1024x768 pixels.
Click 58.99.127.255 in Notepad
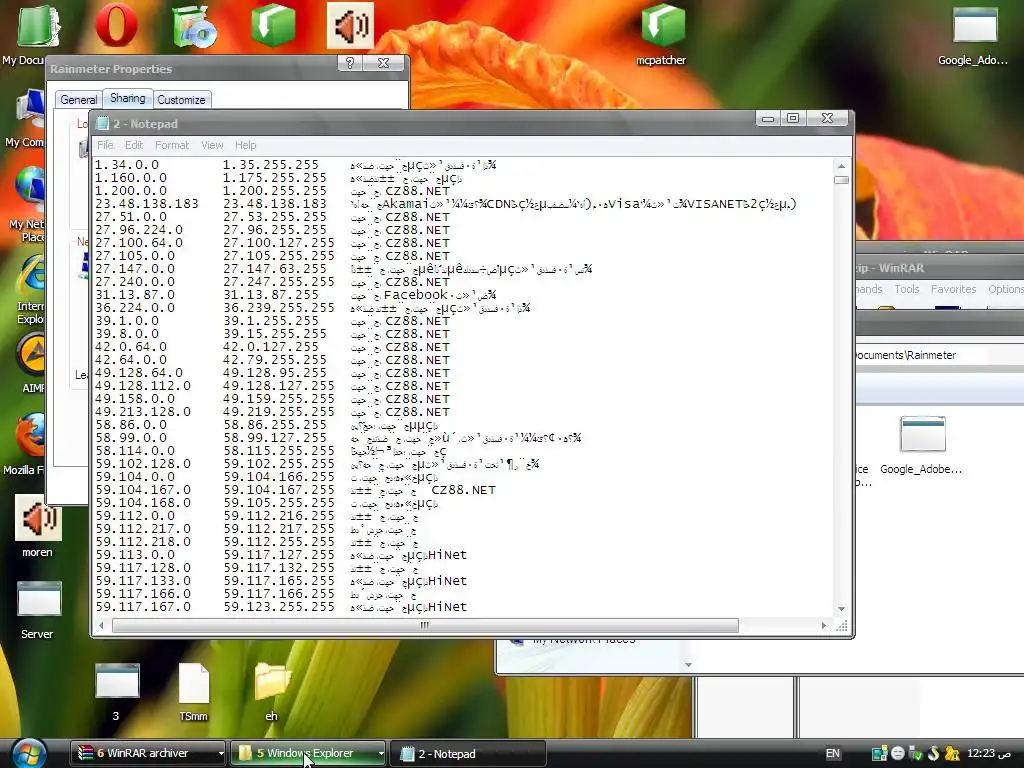pos(275,438)
